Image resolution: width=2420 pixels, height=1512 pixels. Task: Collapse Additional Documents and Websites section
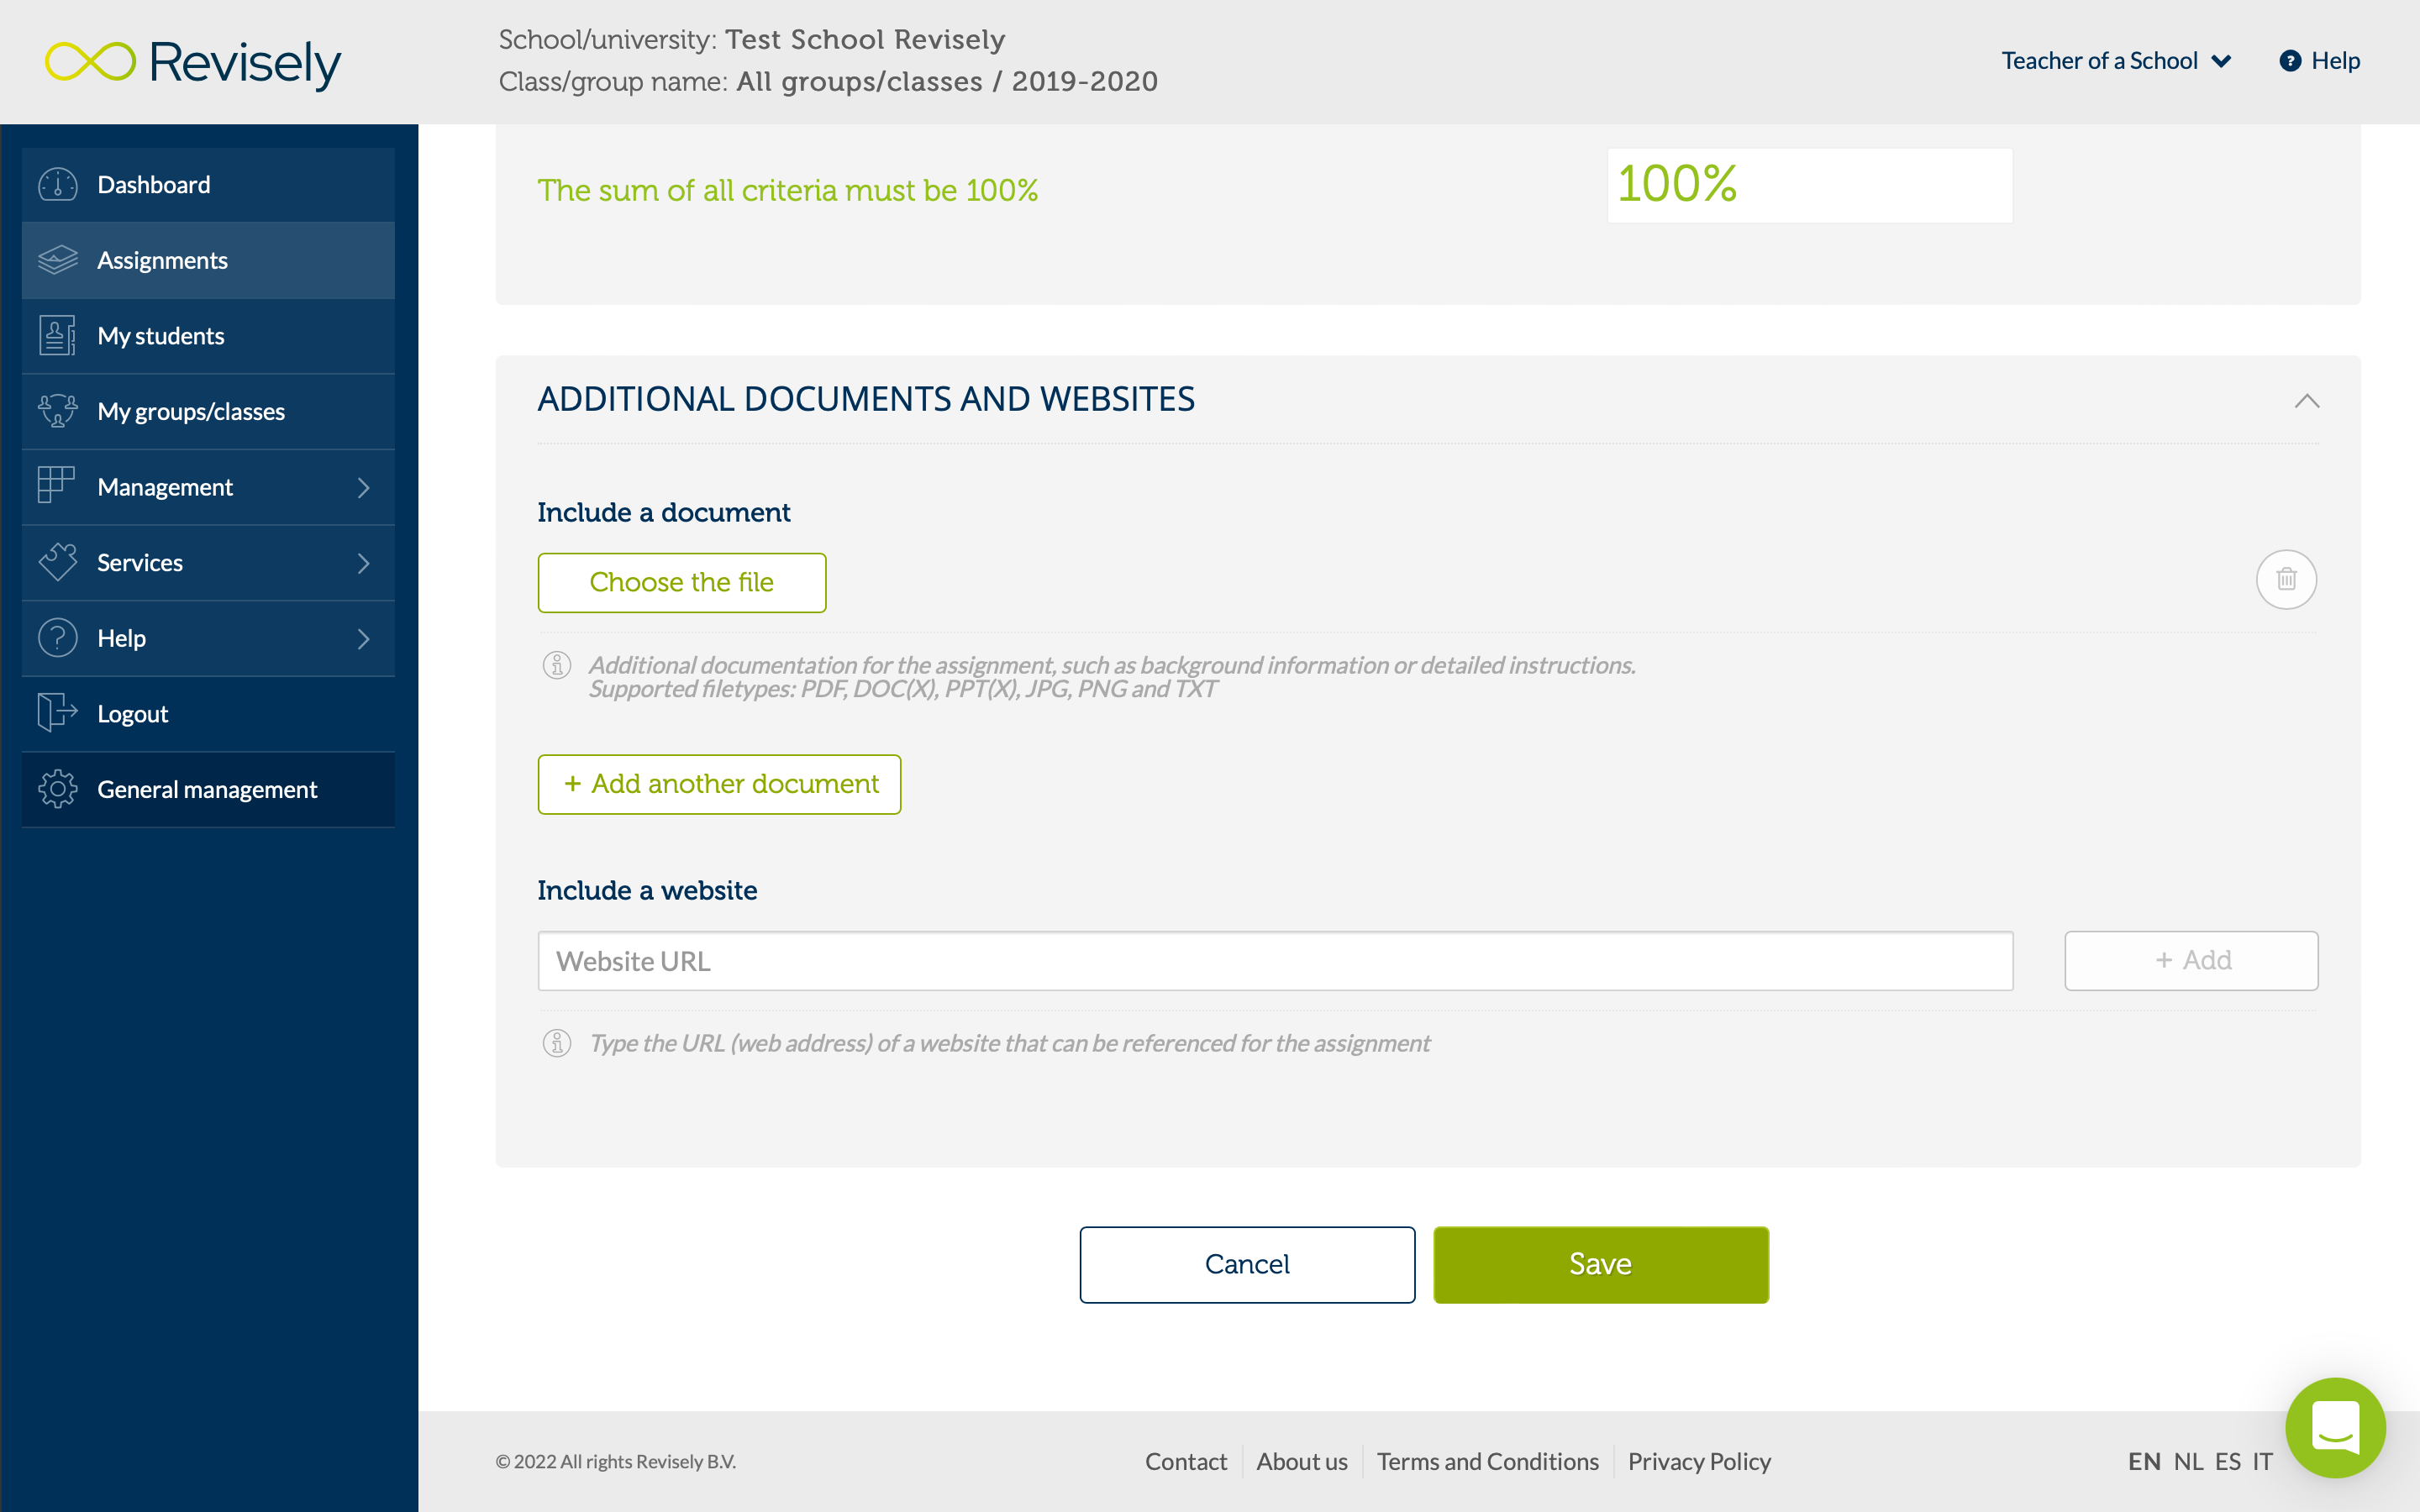click(x=2306, y=401)
